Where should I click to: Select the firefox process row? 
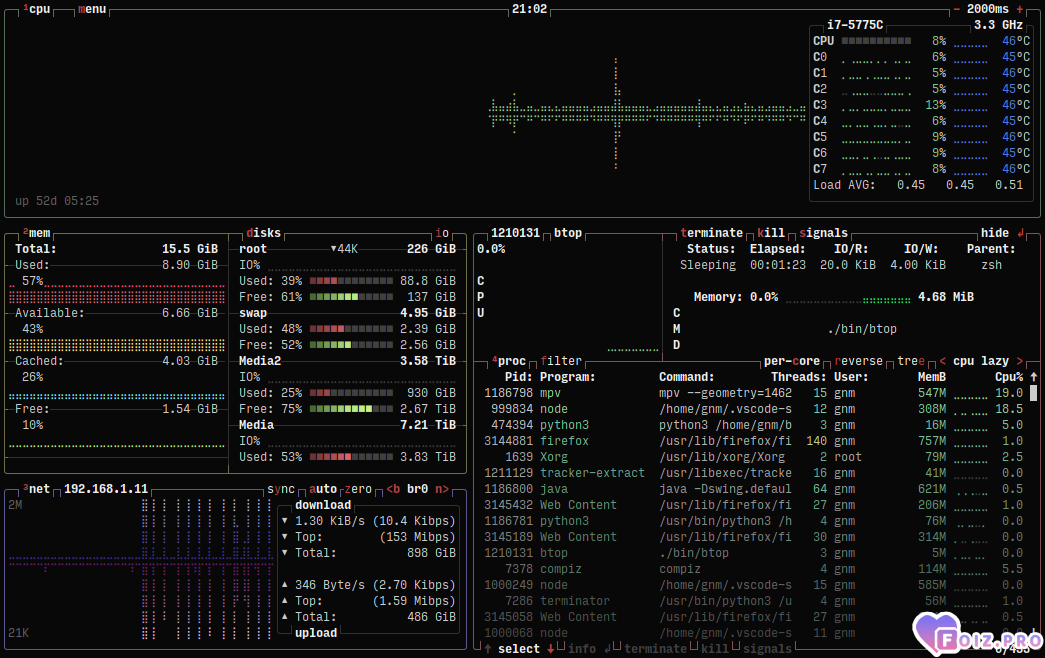(753, 441)
